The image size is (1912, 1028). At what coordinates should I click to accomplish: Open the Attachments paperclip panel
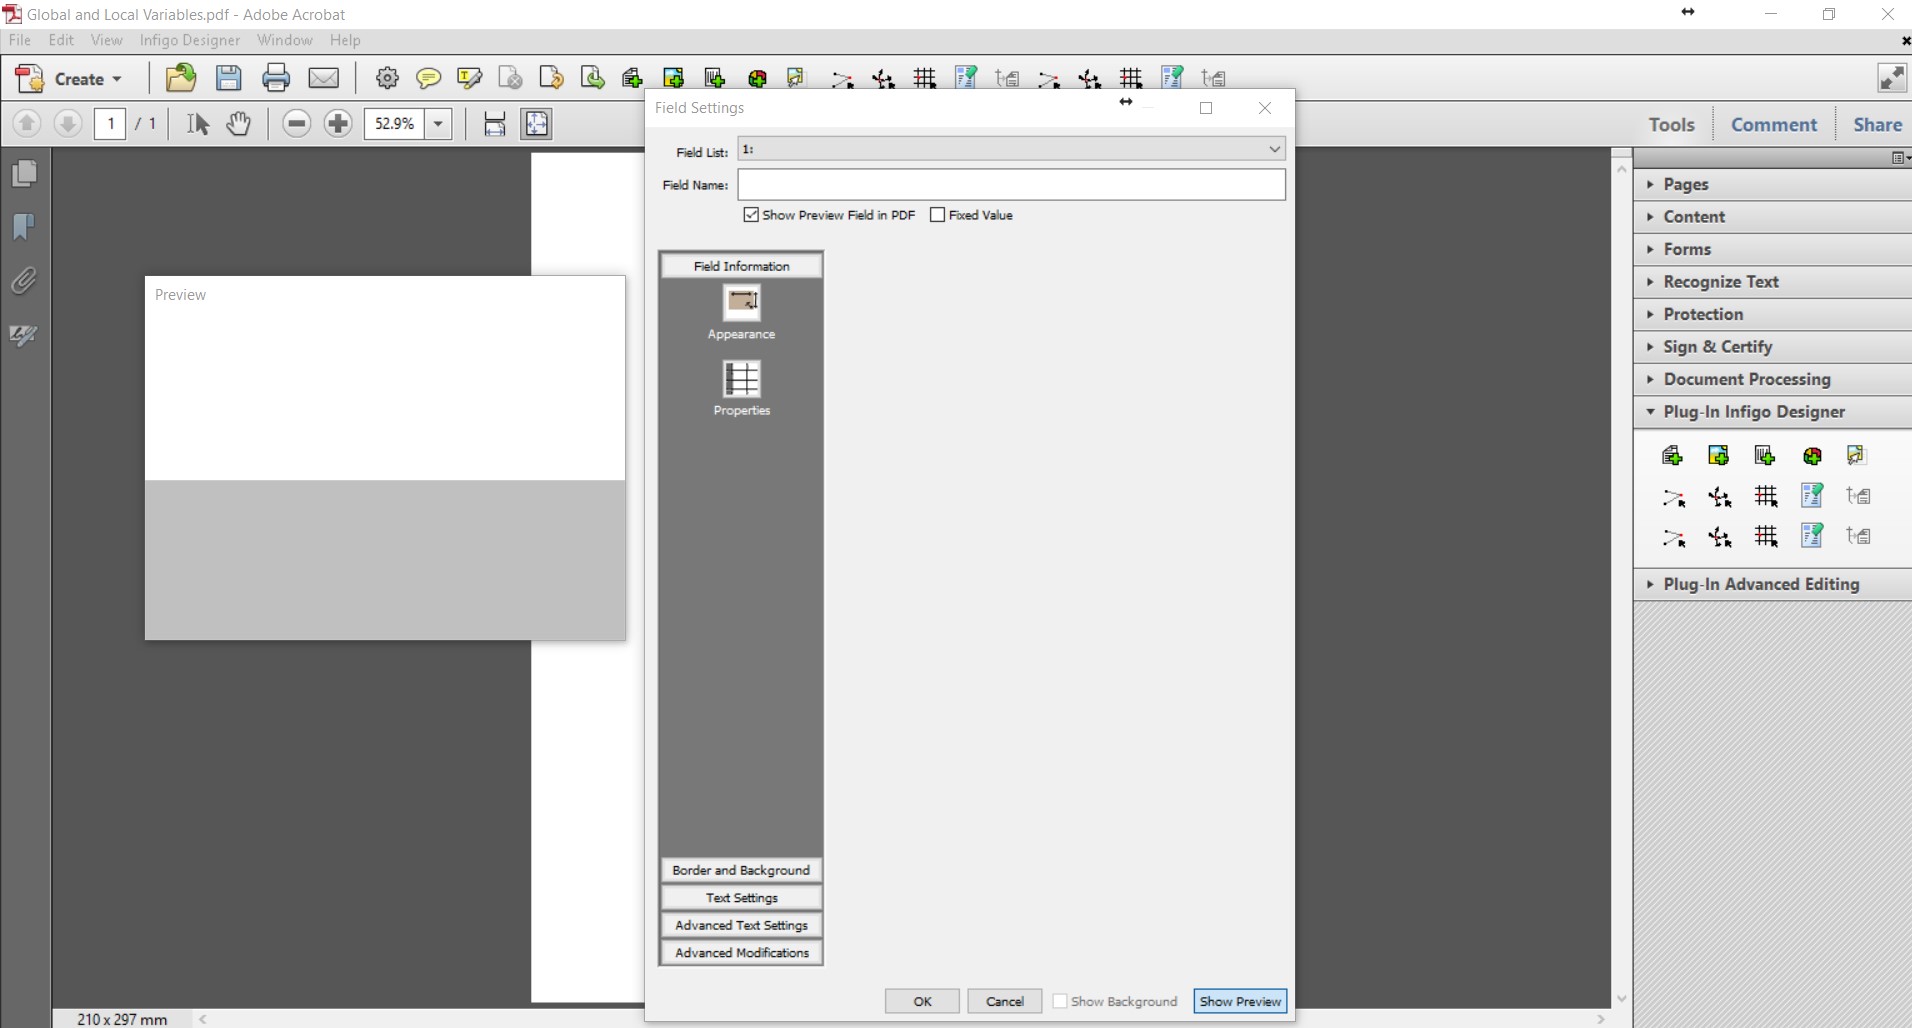pos(24,281)
